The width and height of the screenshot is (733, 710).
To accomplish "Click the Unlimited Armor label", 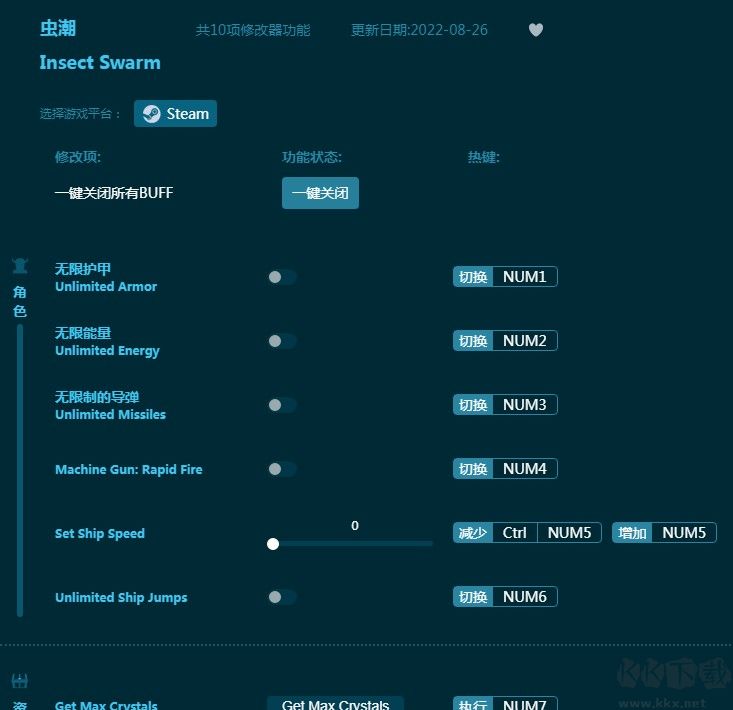I will (x=106, y=287).
